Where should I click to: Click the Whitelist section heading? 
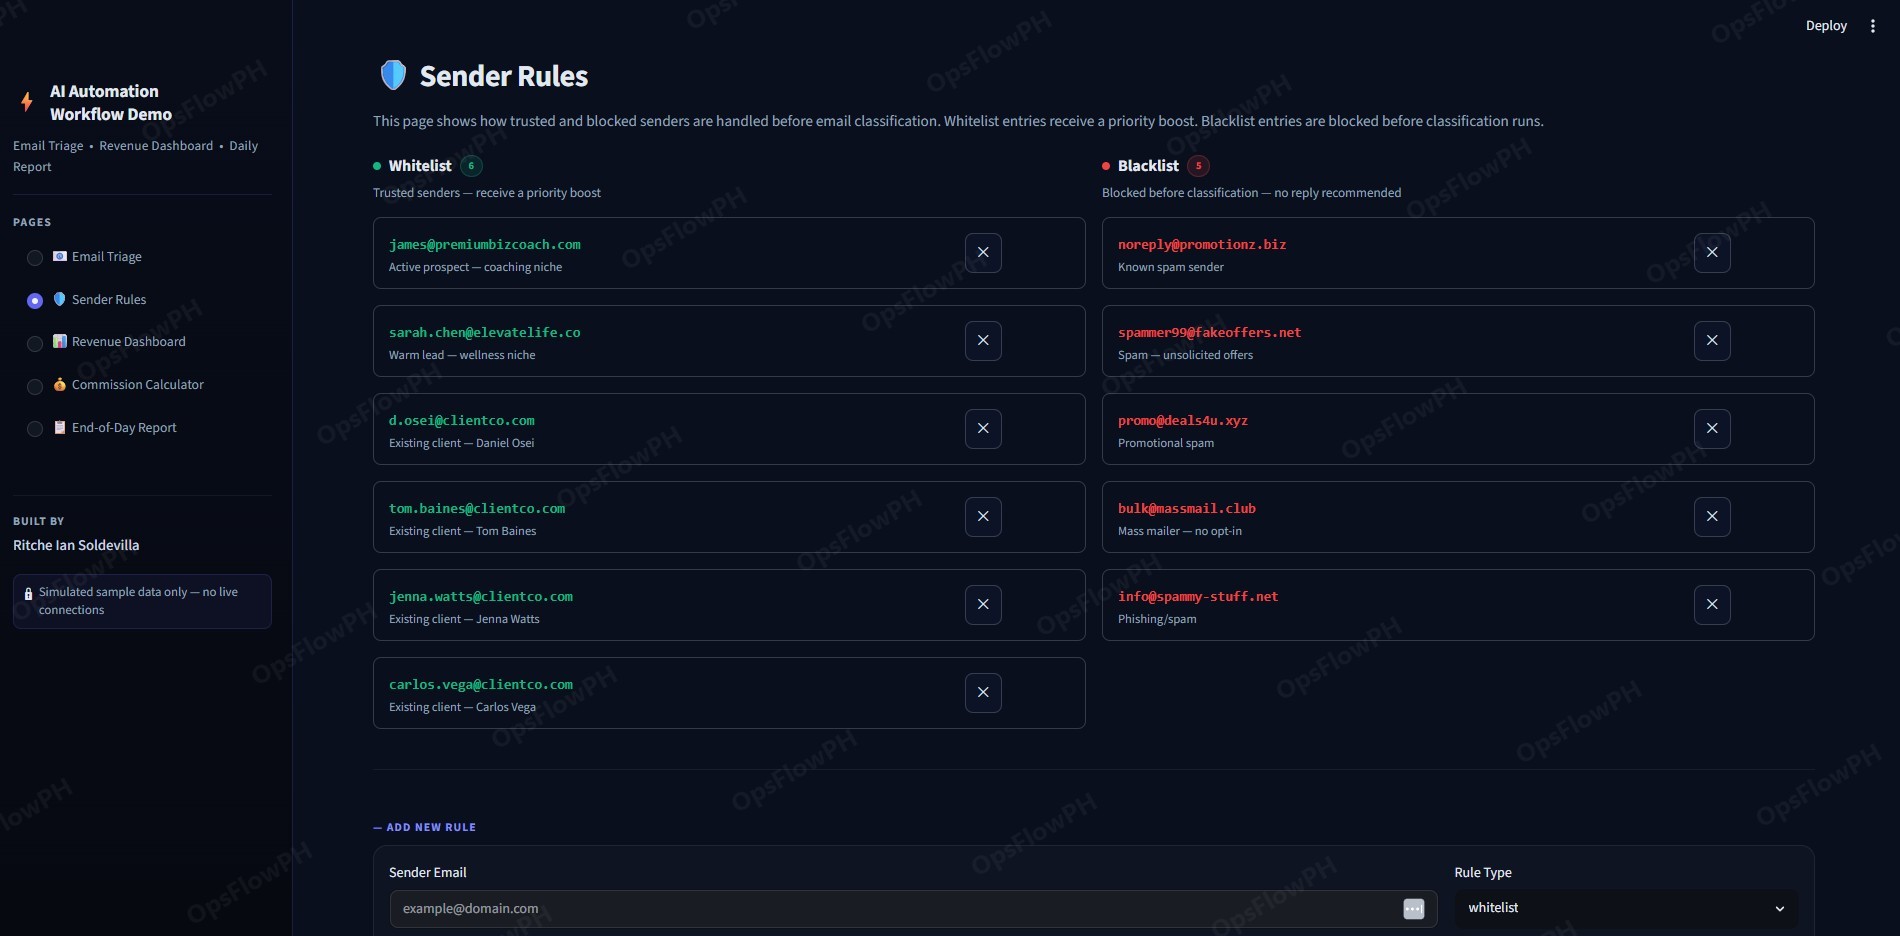pos(420,166)
